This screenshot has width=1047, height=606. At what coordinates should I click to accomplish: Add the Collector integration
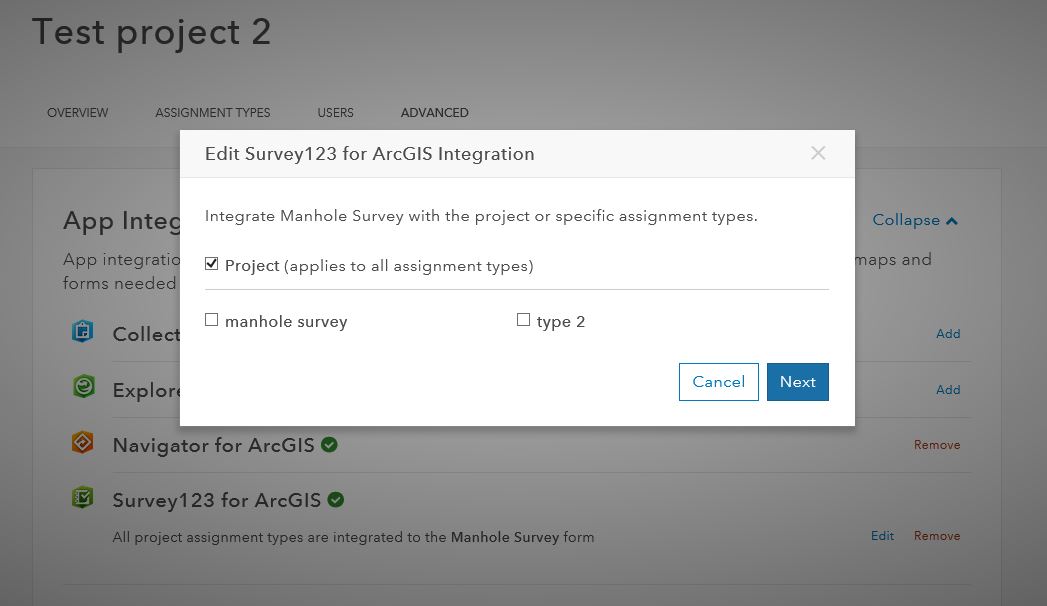tap(948, 334)
